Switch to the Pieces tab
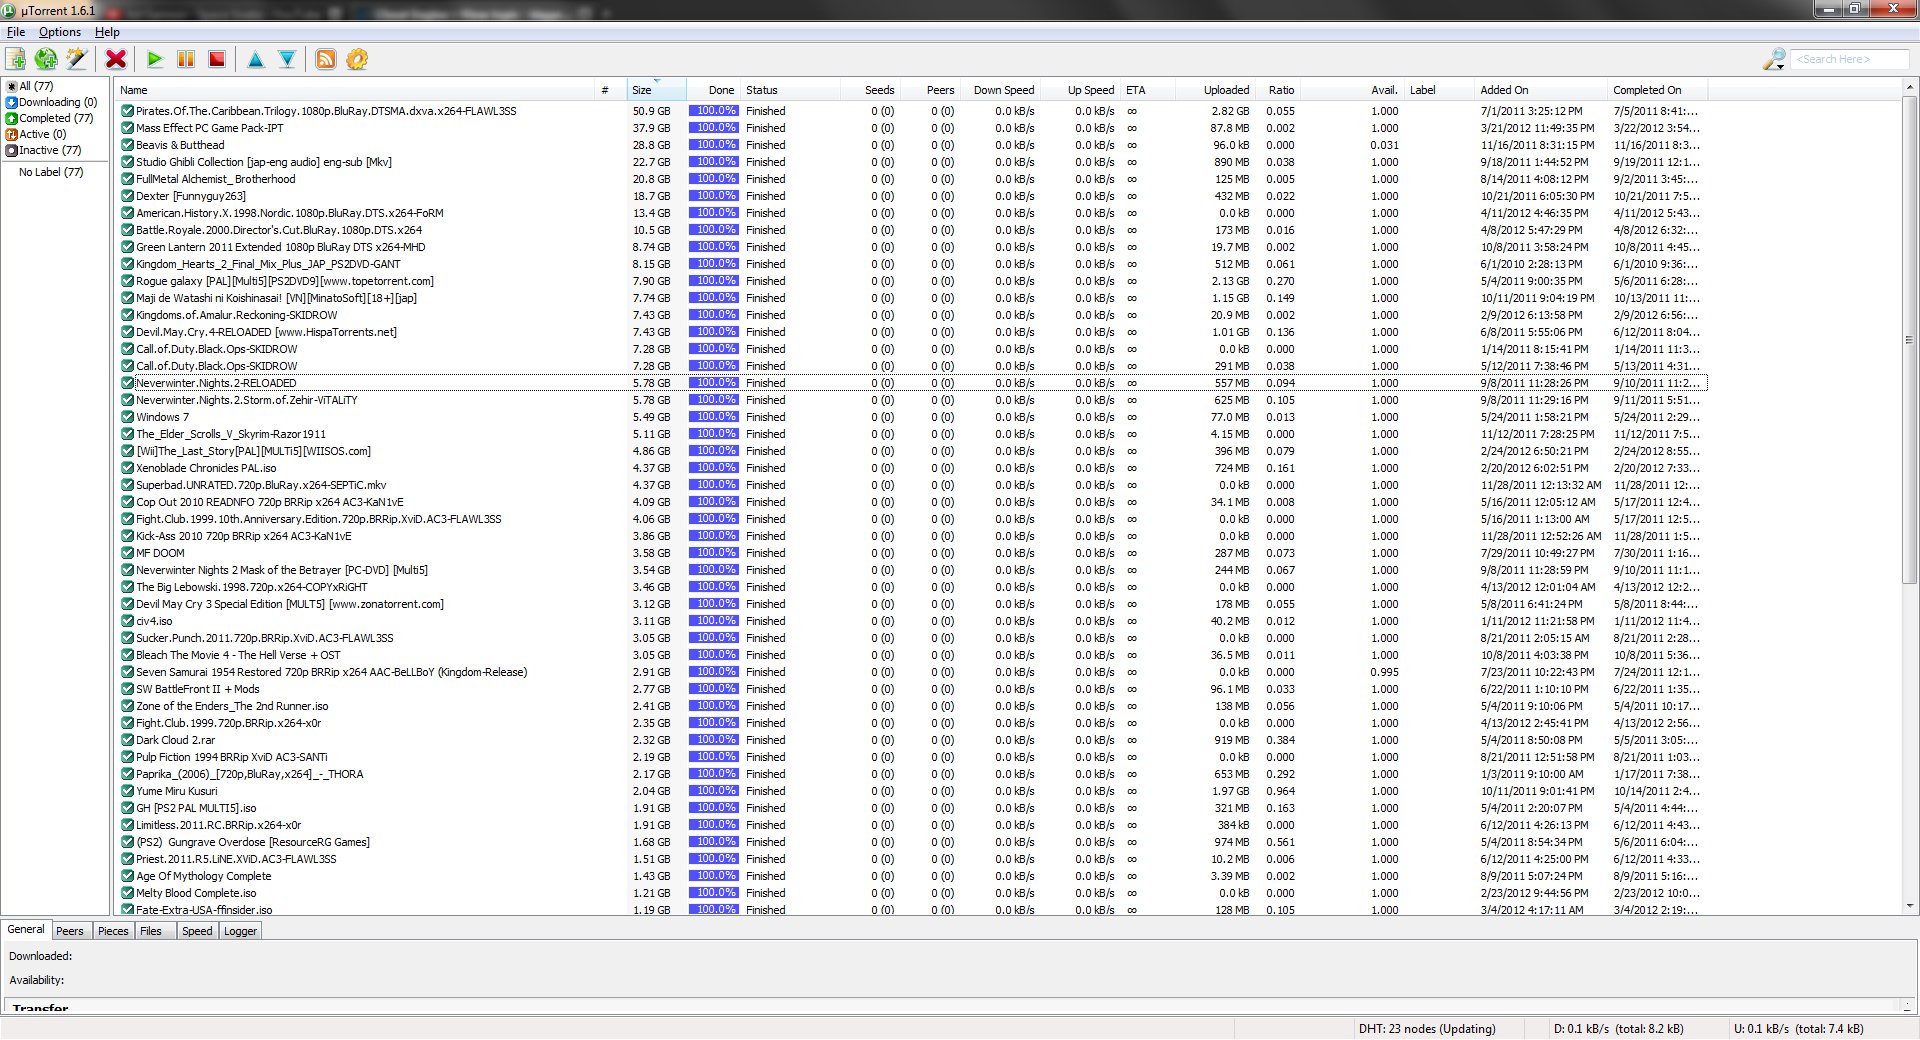 click(x=113, y=931)
